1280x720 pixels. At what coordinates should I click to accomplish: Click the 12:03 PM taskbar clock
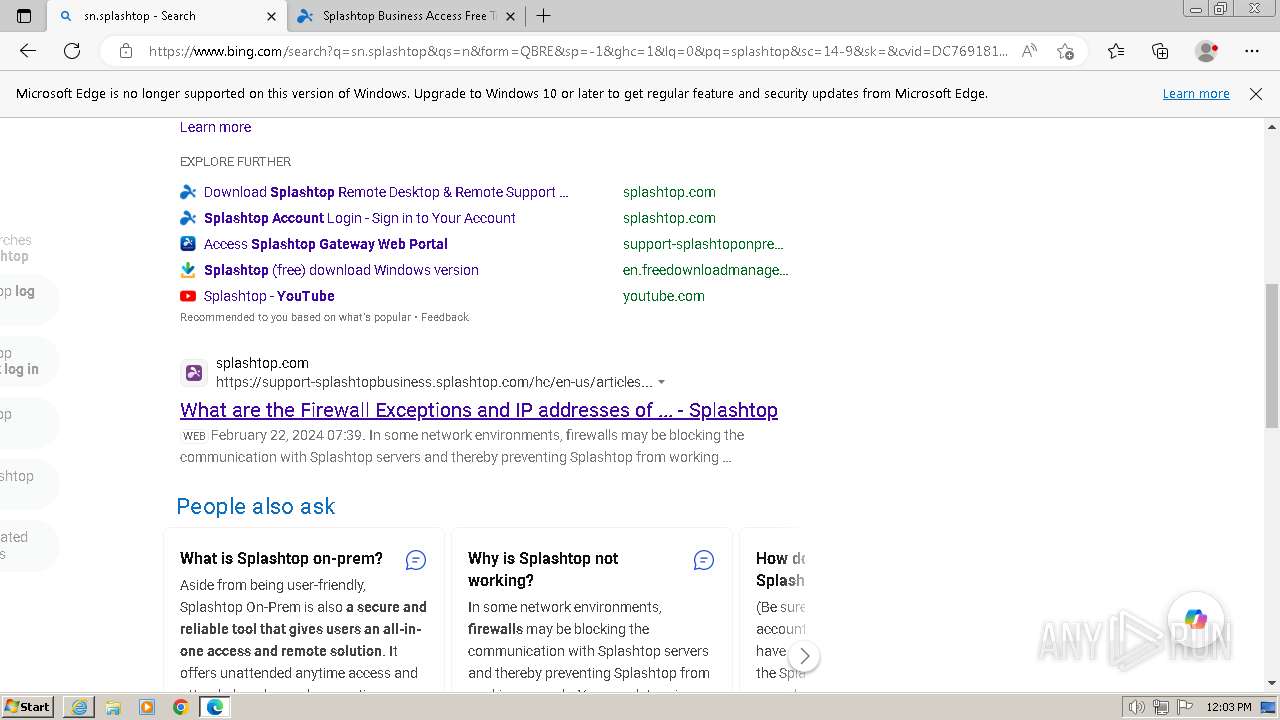pos(1229,707)
